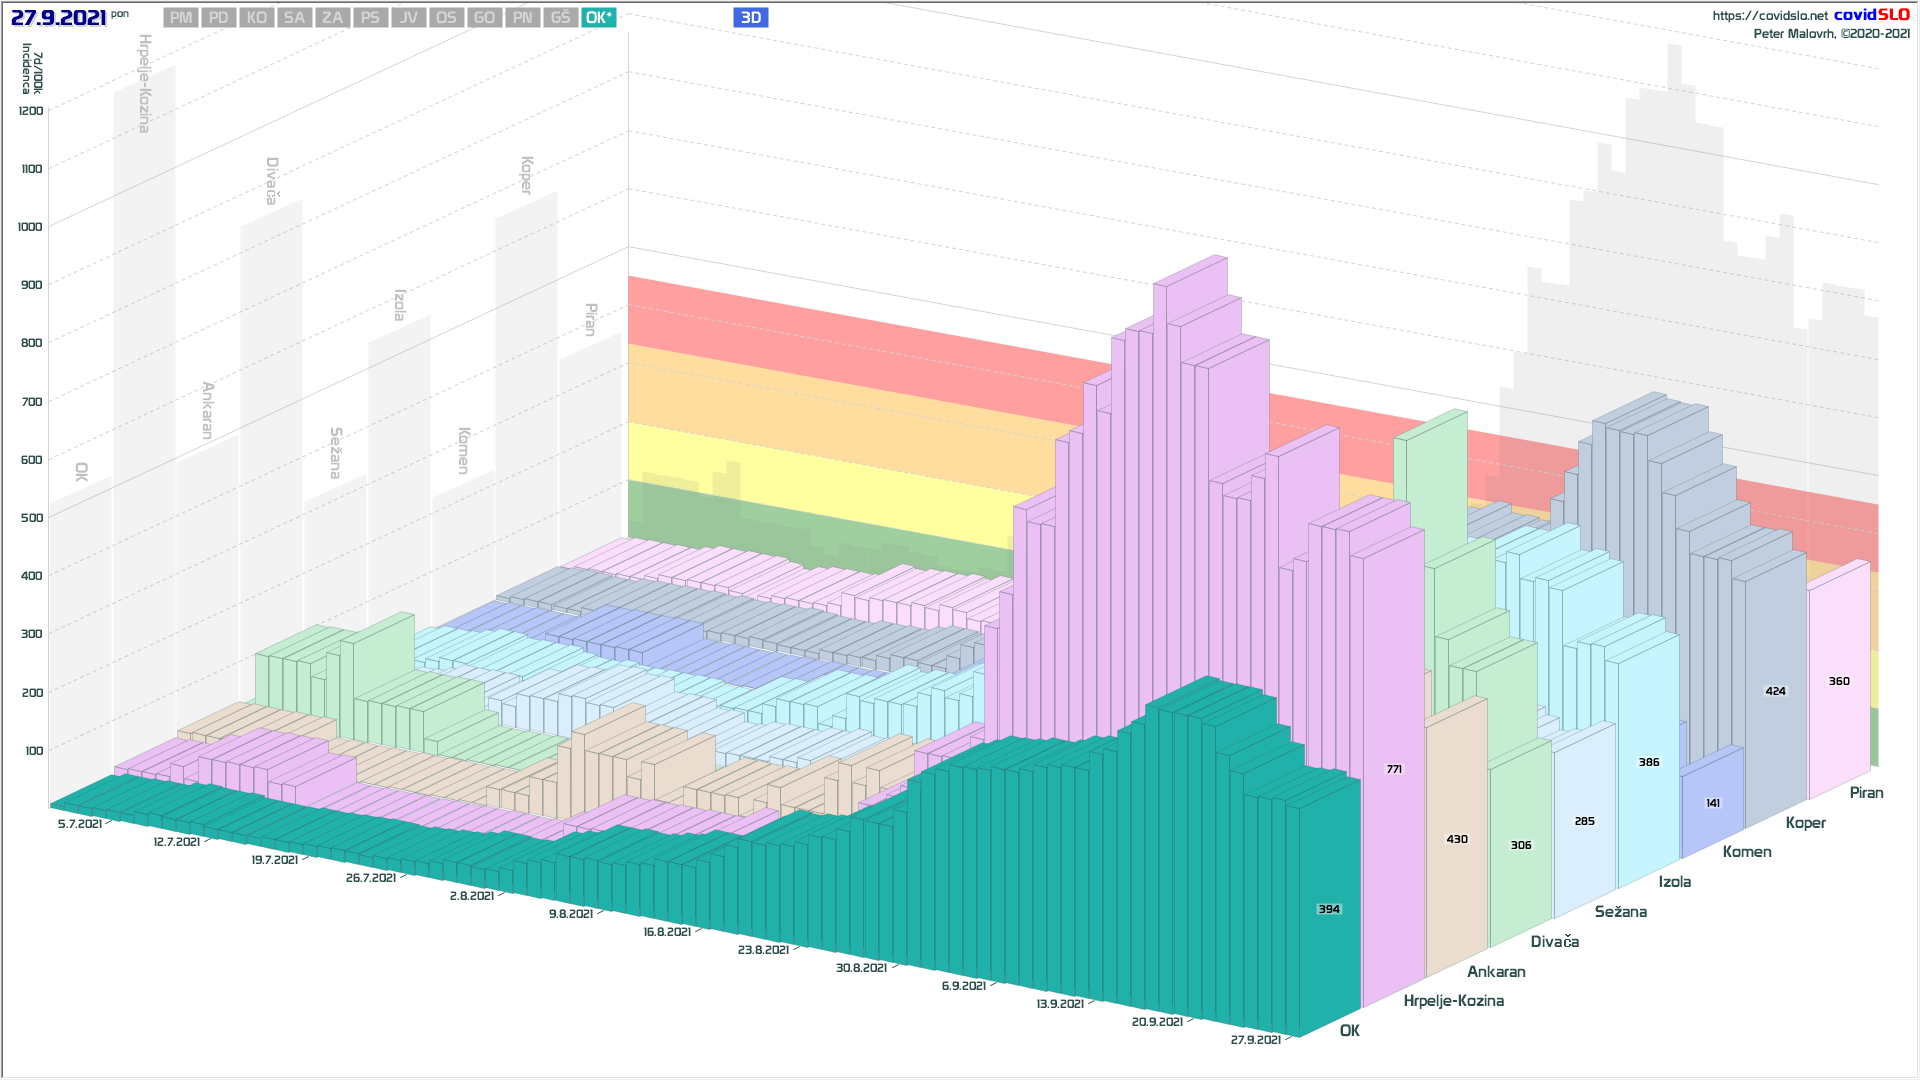Select the PN region button

pos(522,18)
